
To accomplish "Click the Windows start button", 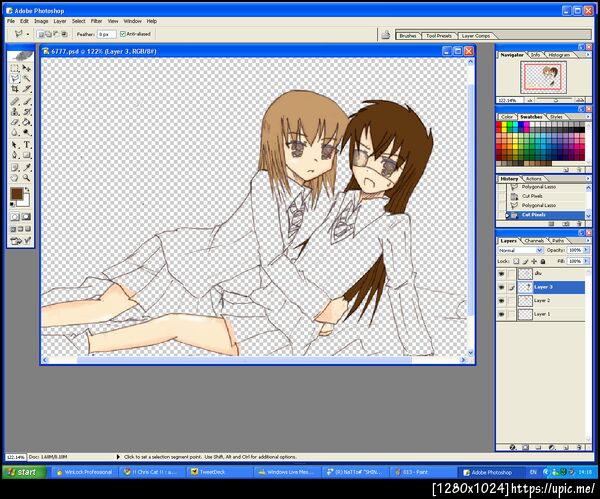I will tap(23, 472).
